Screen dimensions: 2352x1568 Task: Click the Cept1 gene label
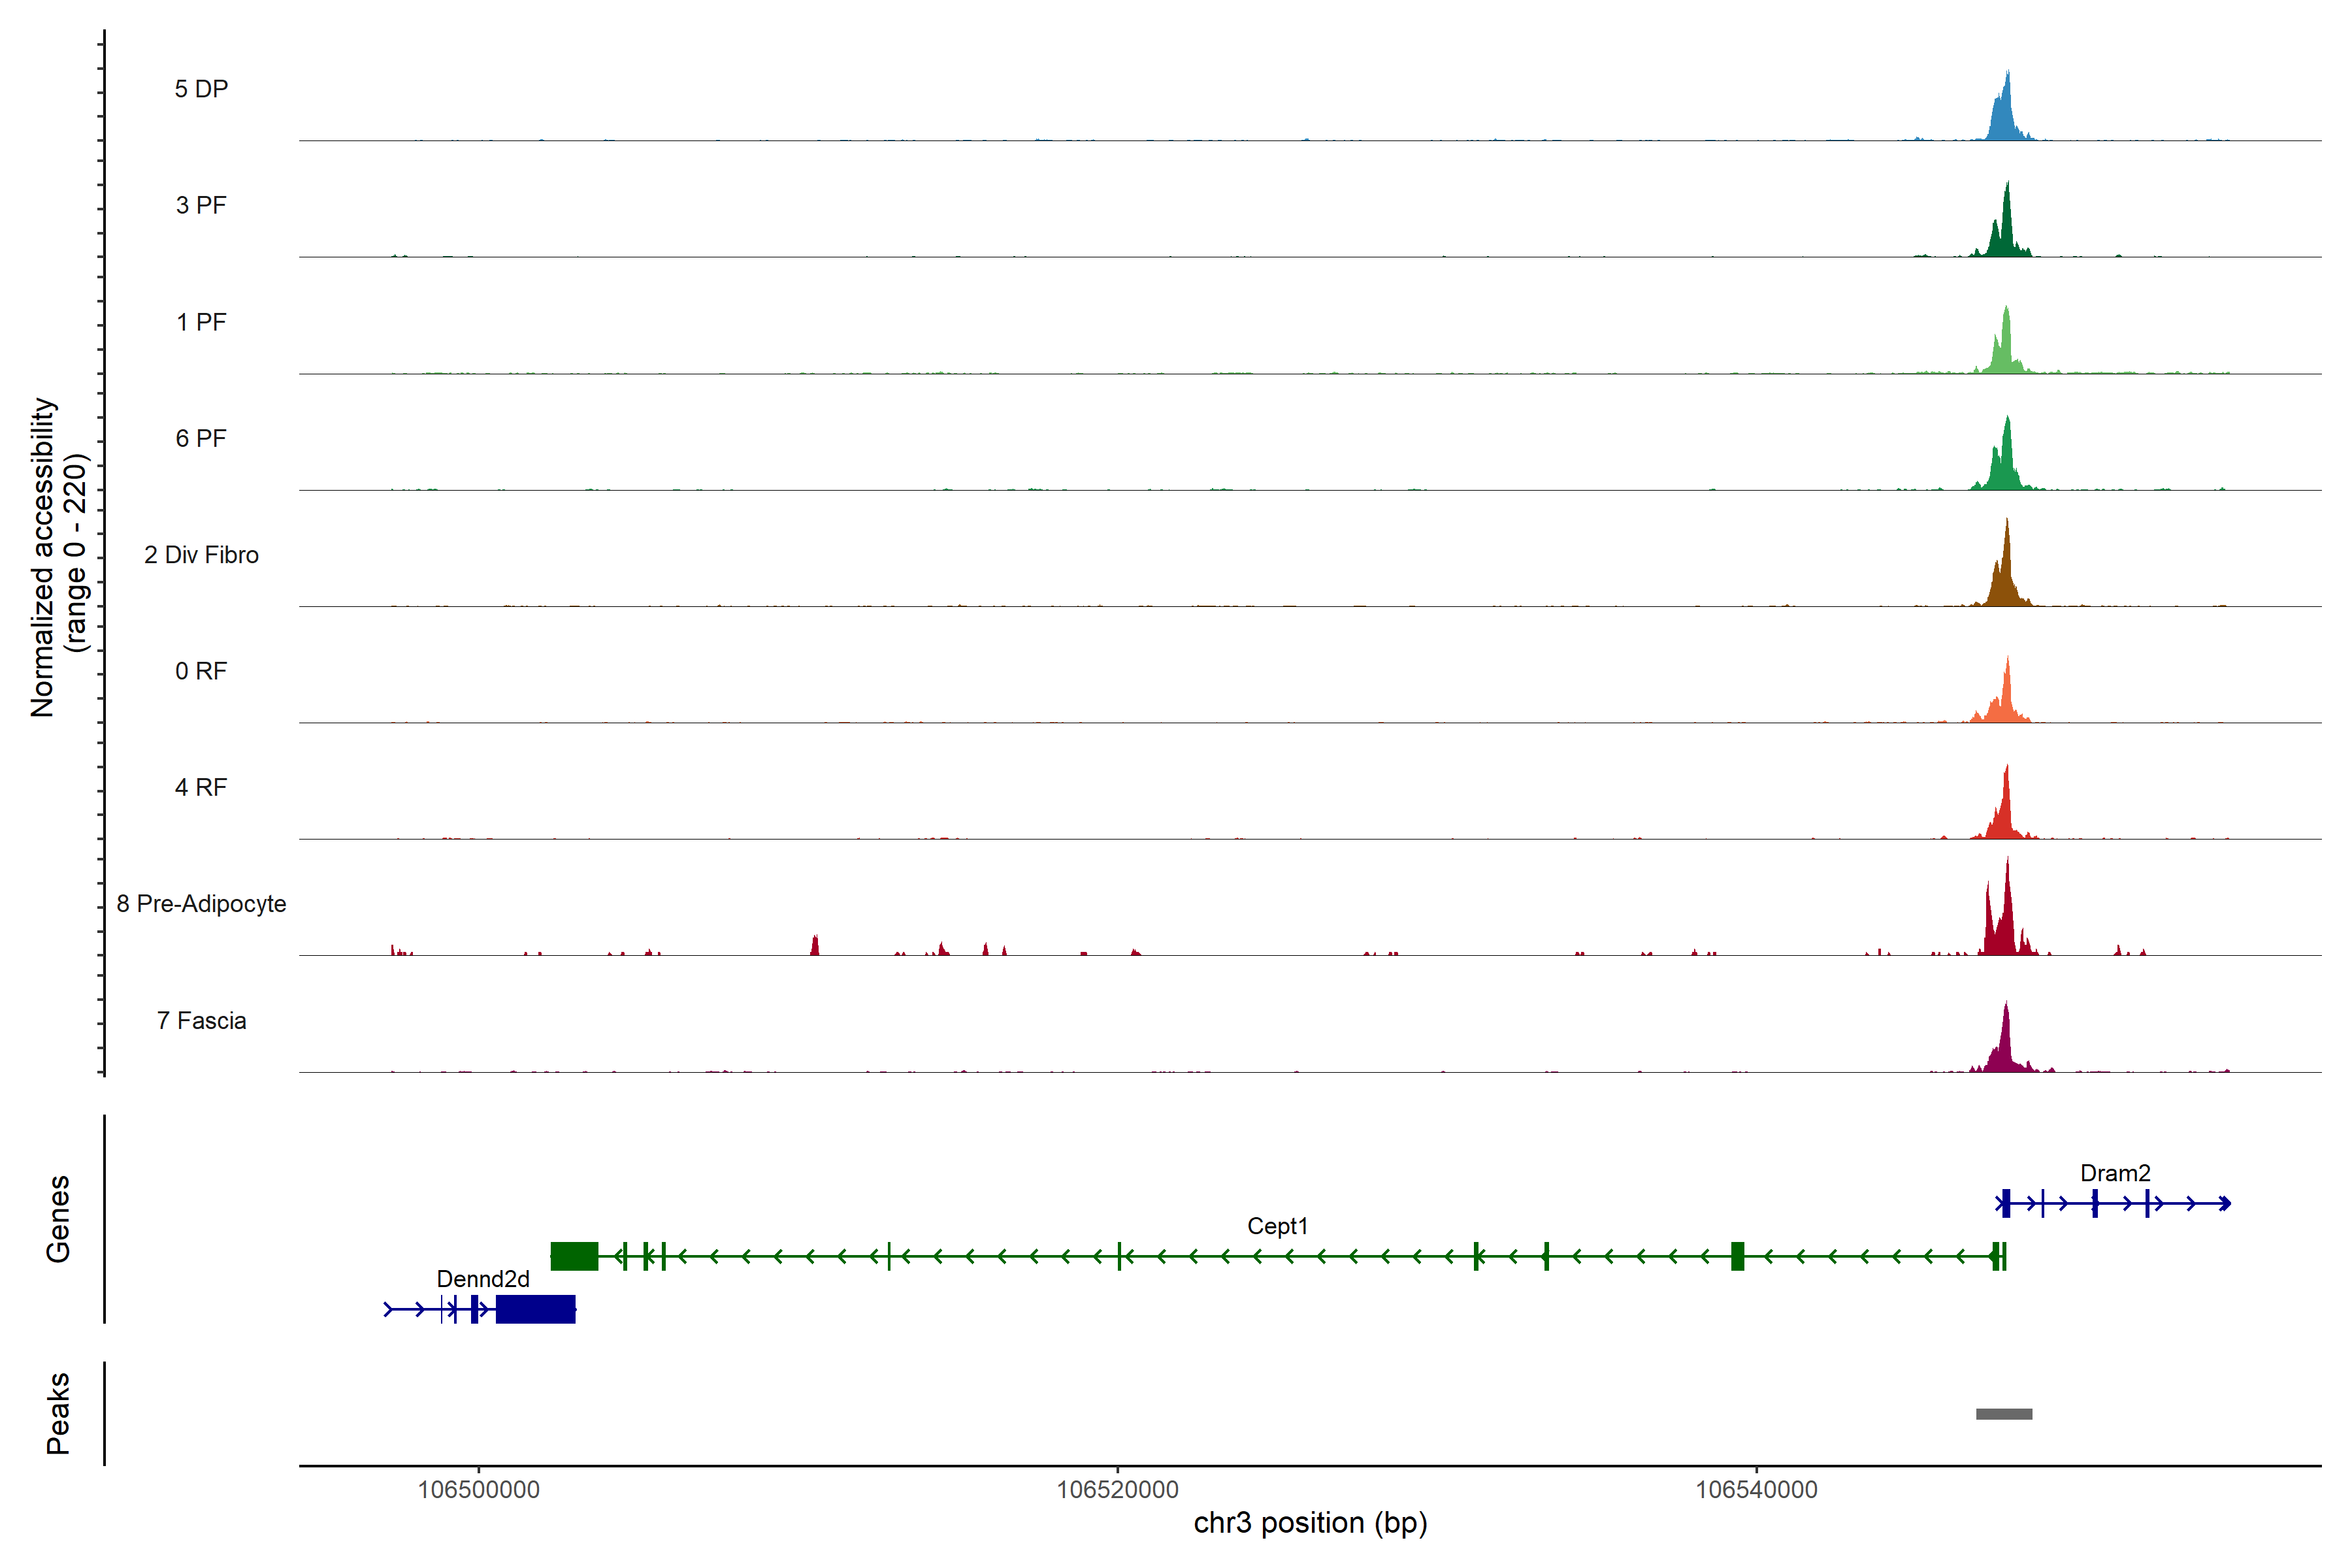(x=1277, y=1226)
